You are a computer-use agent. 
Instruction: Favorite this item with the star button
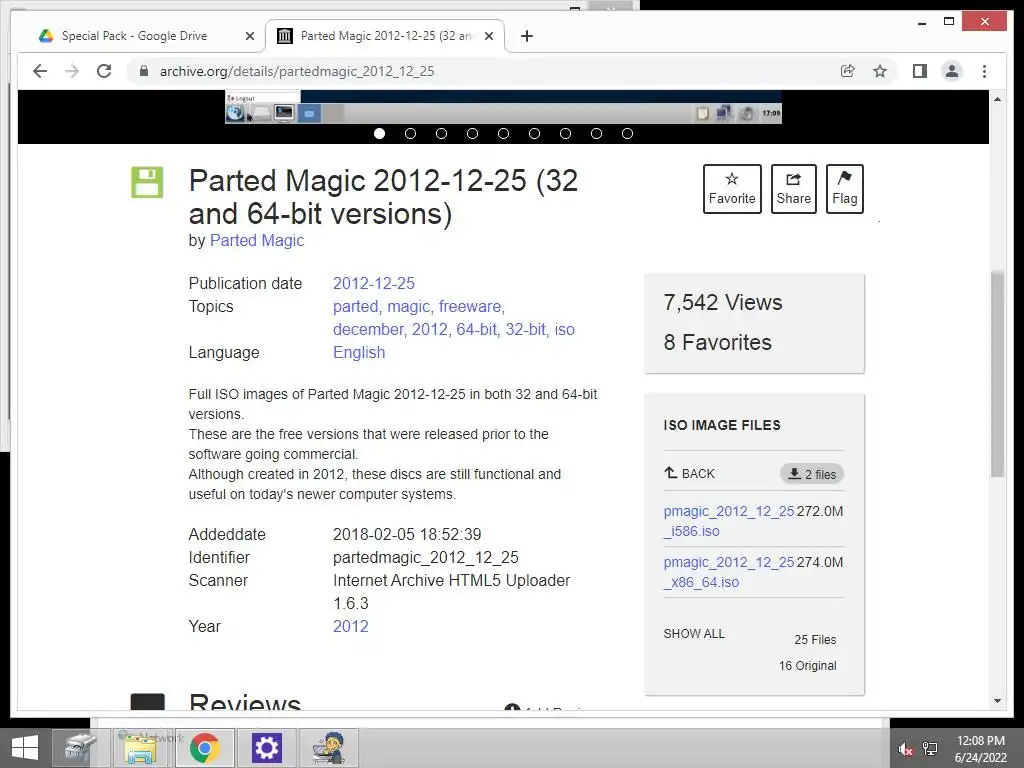pyautogui.click(x=732, y=189)
